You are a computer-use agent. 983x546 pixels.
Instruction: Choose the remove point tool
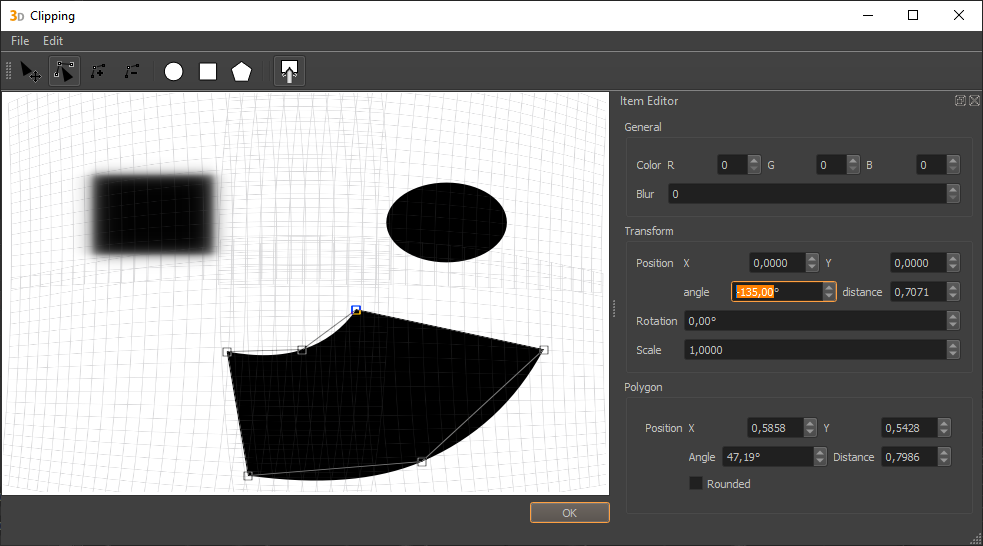click(131, 71)
